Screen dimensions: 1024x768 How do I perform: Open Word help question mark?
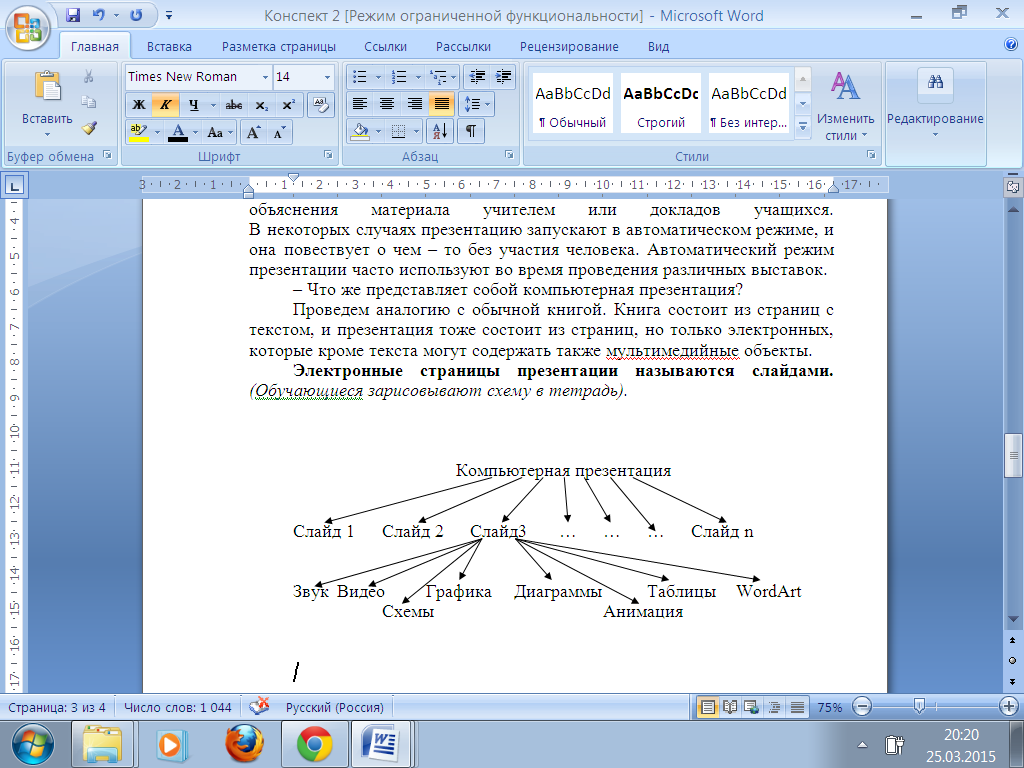click(x=1010, y=44)
